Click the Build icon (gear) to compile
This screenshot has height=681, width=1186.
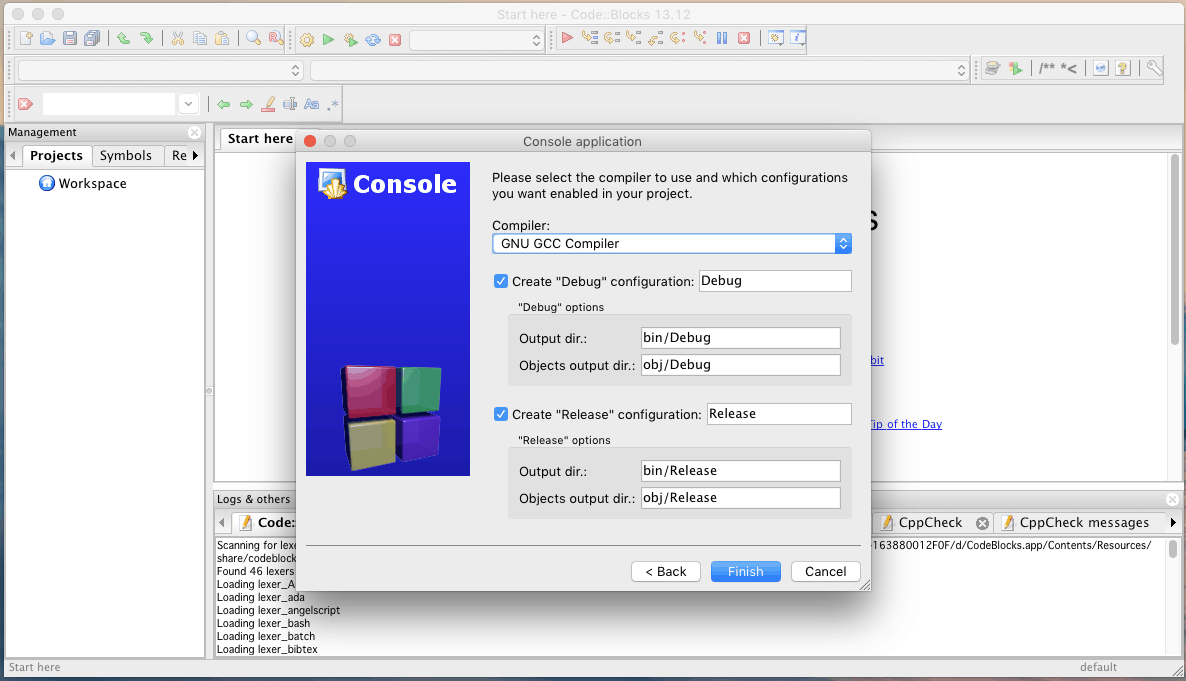[308, 40]
